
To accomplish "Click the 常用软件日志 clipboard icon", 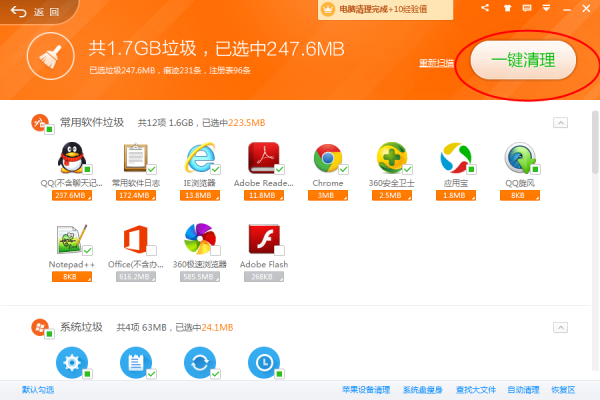I will [135, 157].
